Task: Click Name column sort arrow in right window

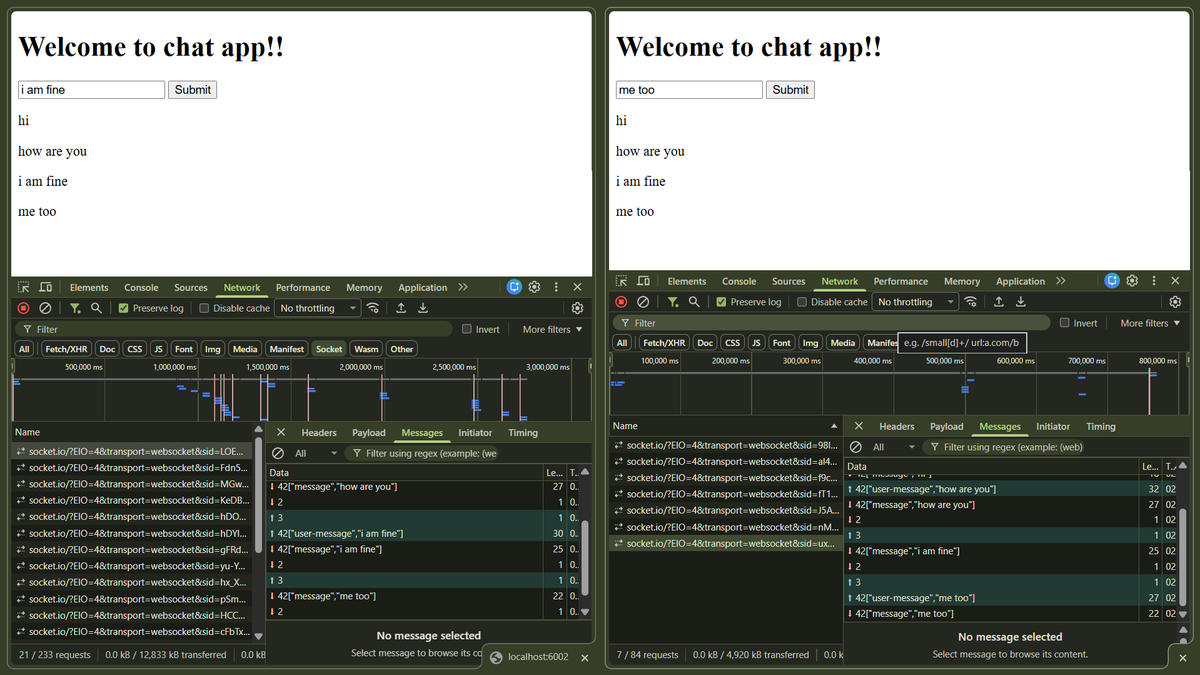Action: tap(834, 426)
